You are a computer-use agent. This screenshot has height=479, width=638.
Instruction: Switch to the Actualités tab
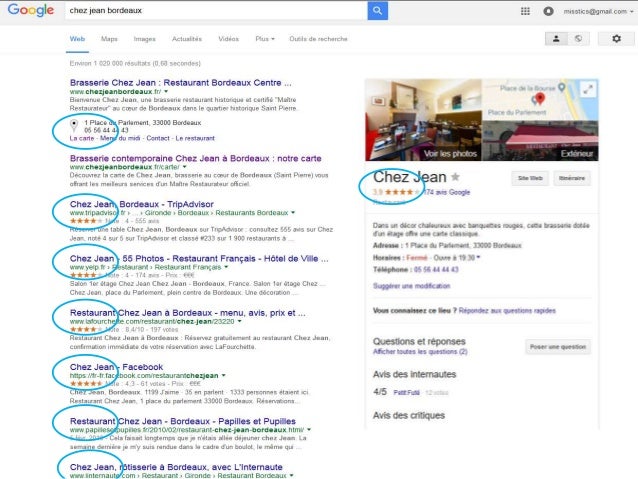[187, 39]
